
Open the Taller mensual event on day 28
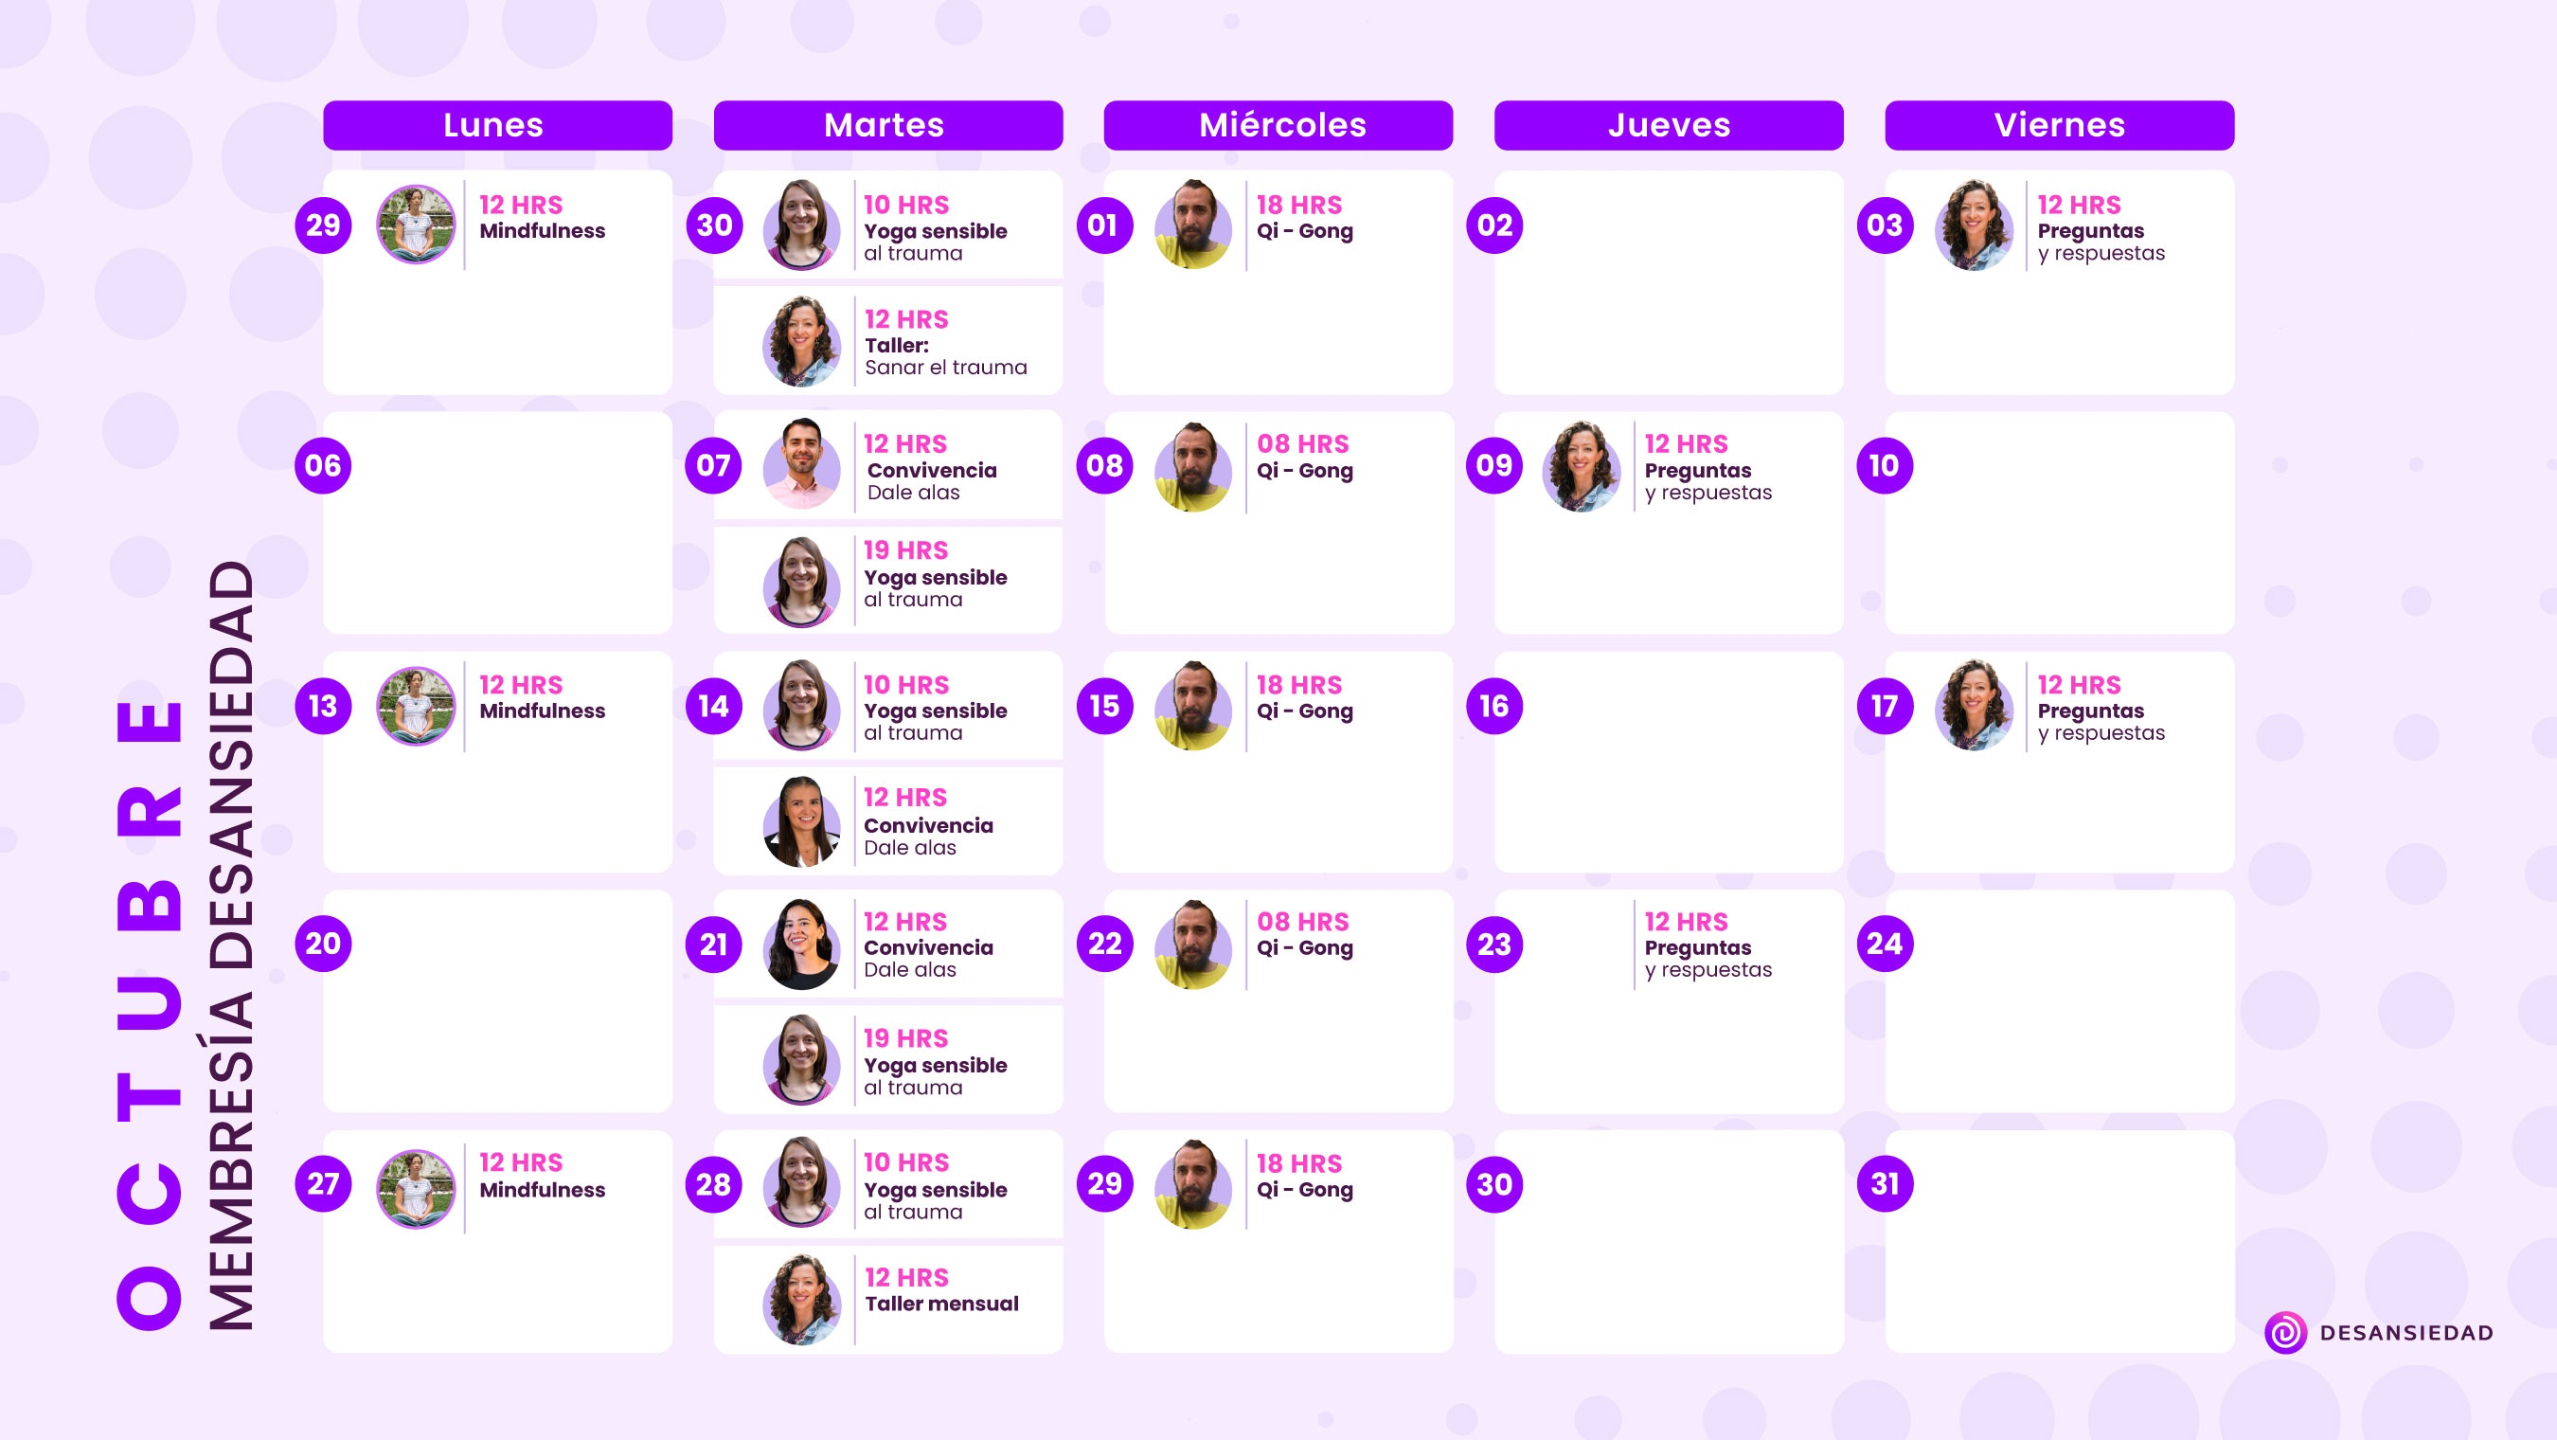click(888, 1299)
